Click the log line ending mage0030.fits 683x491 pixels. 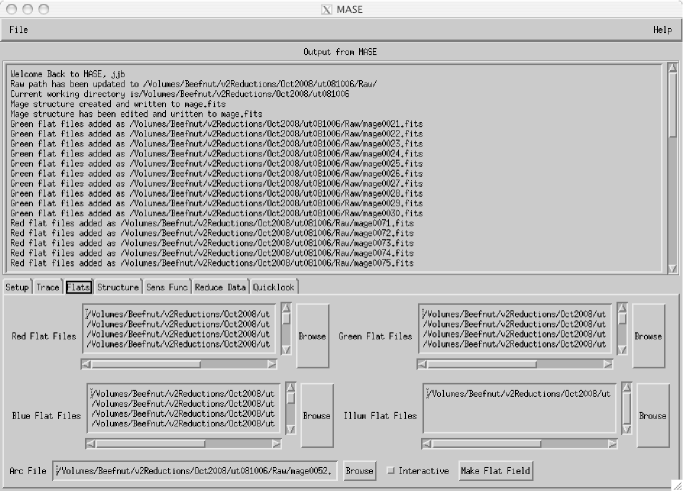tap(216, 213)
